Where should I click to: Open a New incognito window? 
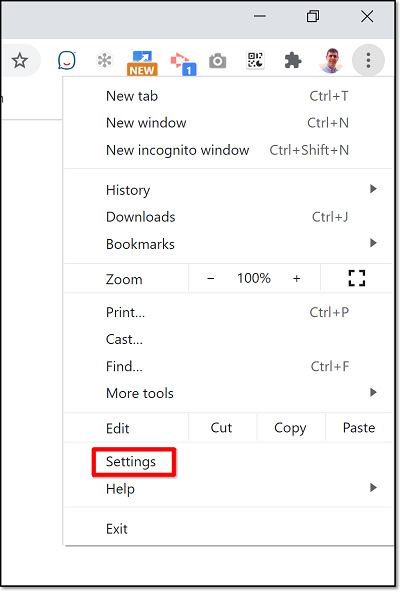(x=228, y=150)
